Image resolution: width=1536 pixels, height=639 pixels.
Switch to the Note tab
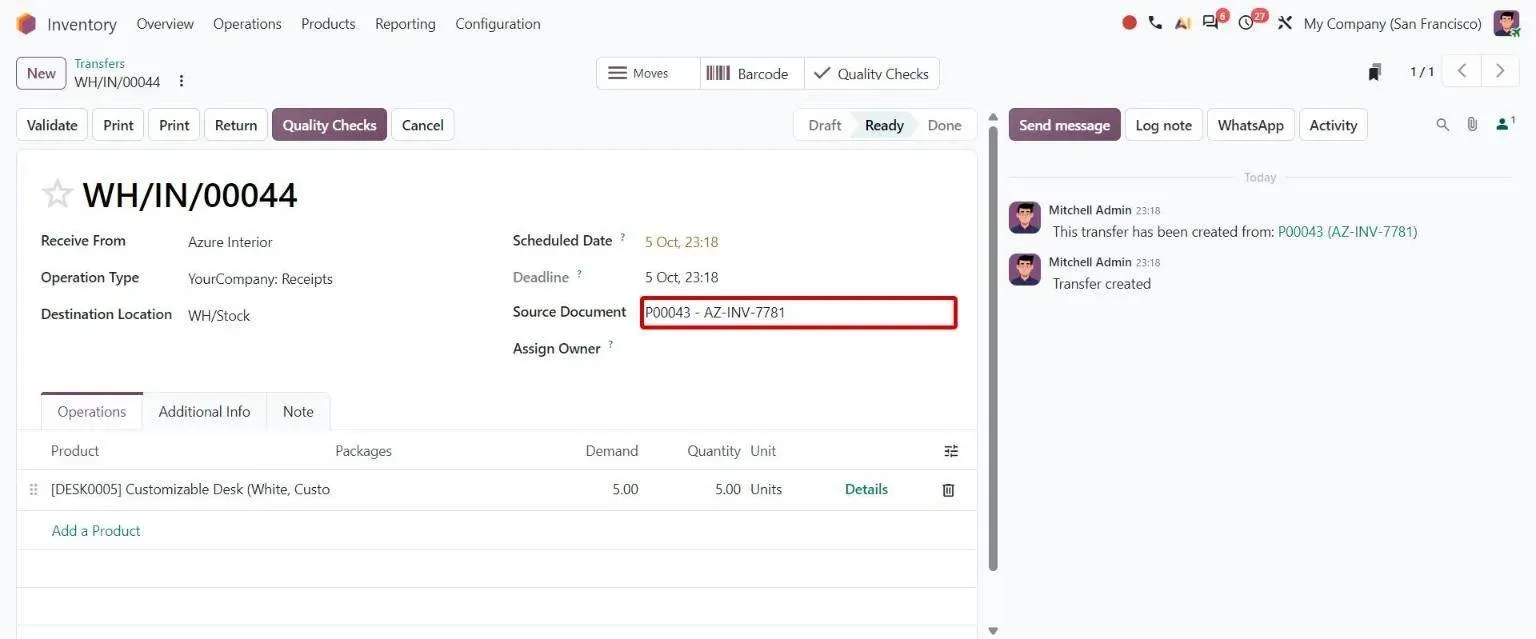298,411
